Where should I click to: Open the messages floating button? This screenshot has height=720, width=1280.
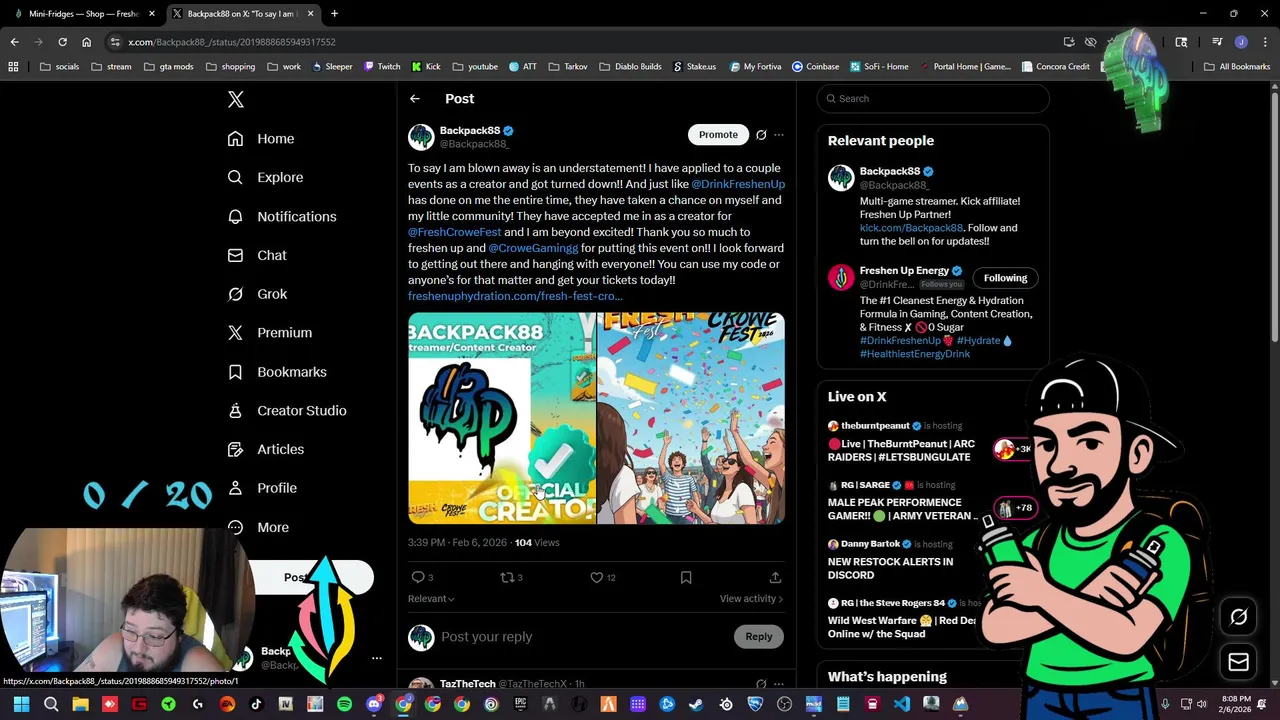1238,662
